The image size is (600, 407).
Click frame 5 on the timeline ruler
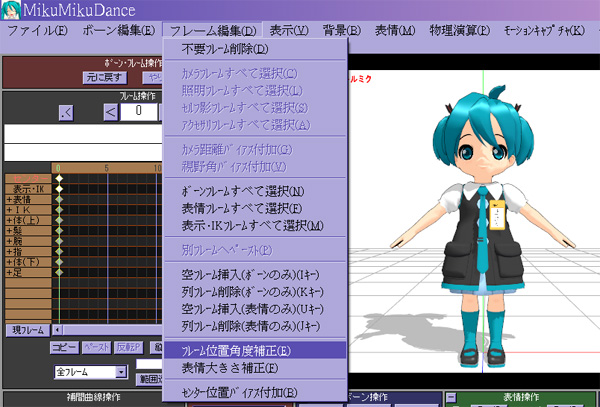click(107, 168)
